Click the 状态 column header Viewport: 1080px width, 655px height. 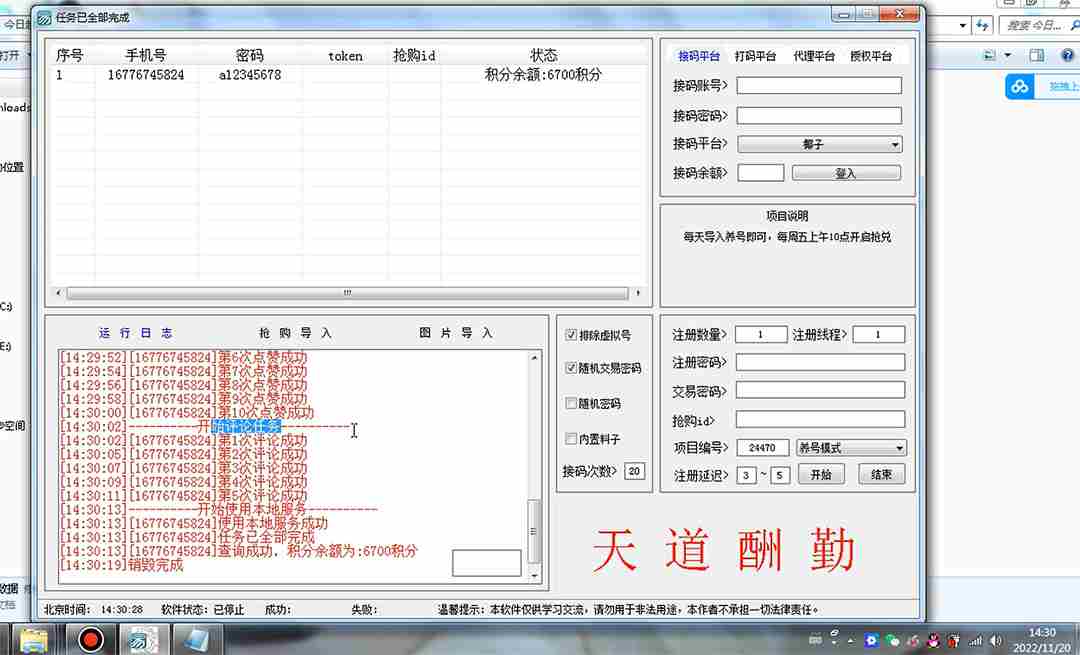(x=543, y=55)
